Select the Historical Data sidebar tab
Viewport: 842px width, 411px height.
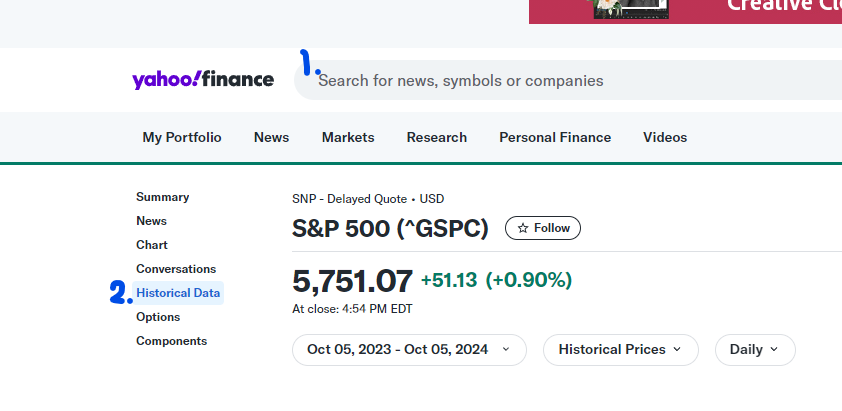point(178,293)
